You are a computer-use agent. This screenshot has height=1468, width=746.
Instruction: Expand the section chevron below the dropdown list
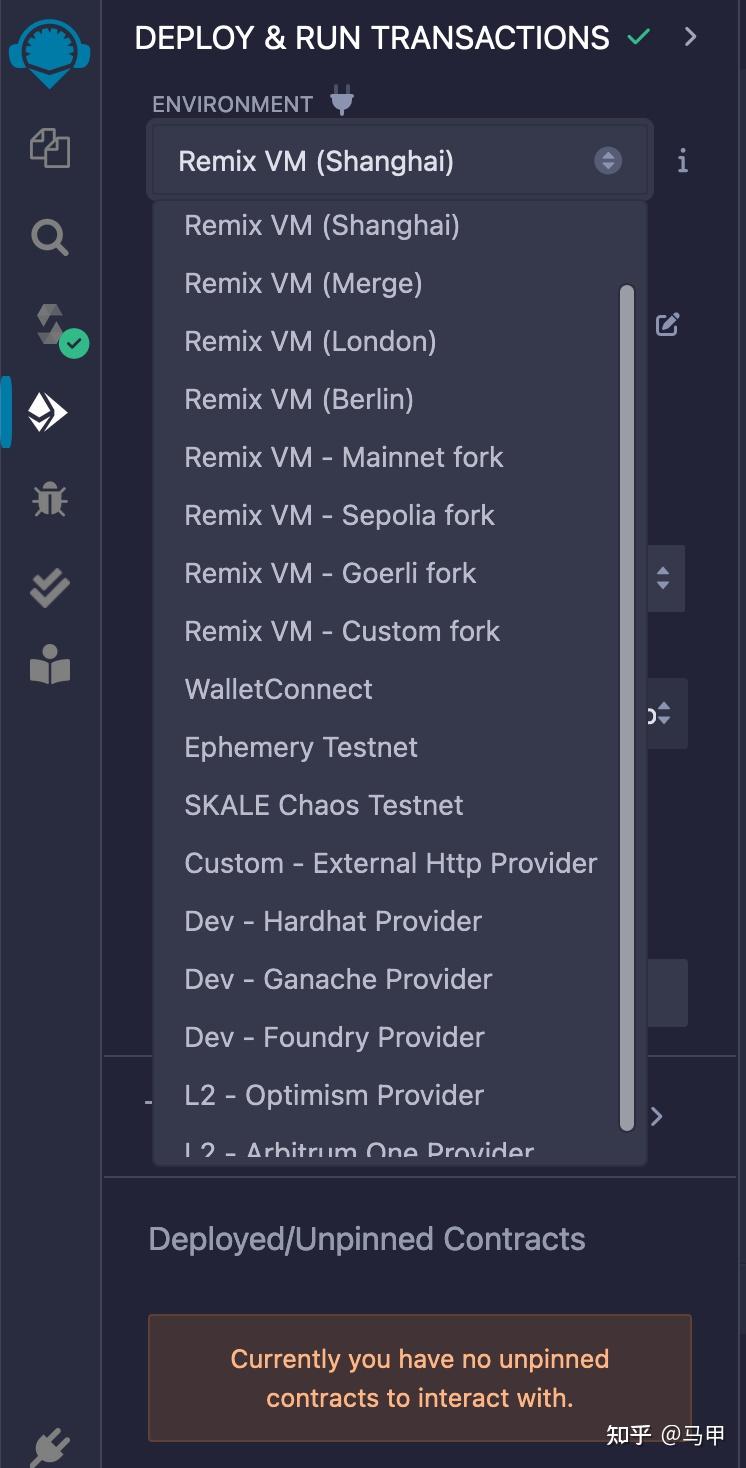657,1116
